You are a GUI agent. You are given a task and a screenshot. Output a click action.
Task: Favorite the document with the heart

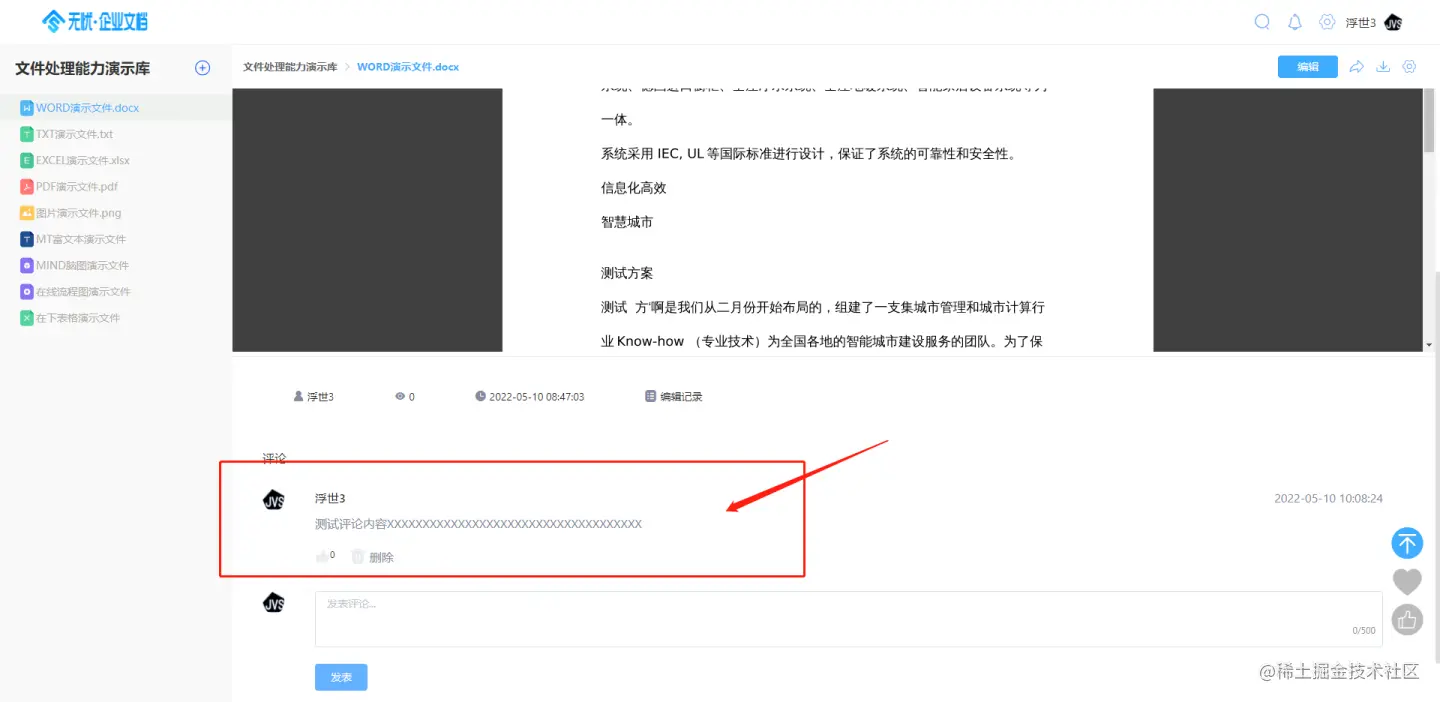tap(1407, 581)
